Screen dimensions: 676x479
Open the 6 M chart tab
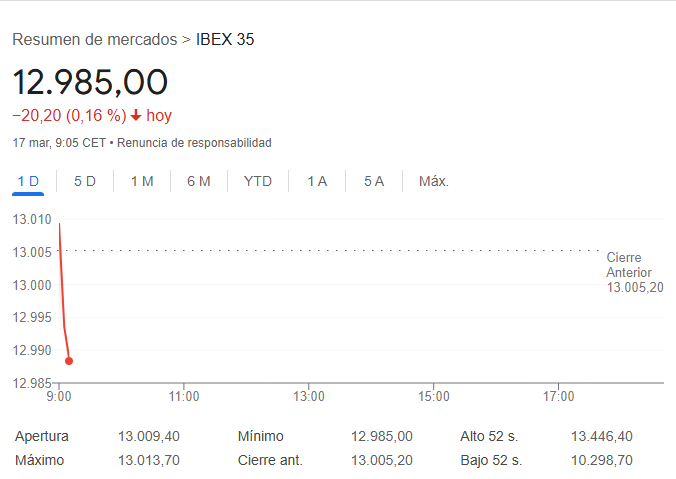(198, 181)
